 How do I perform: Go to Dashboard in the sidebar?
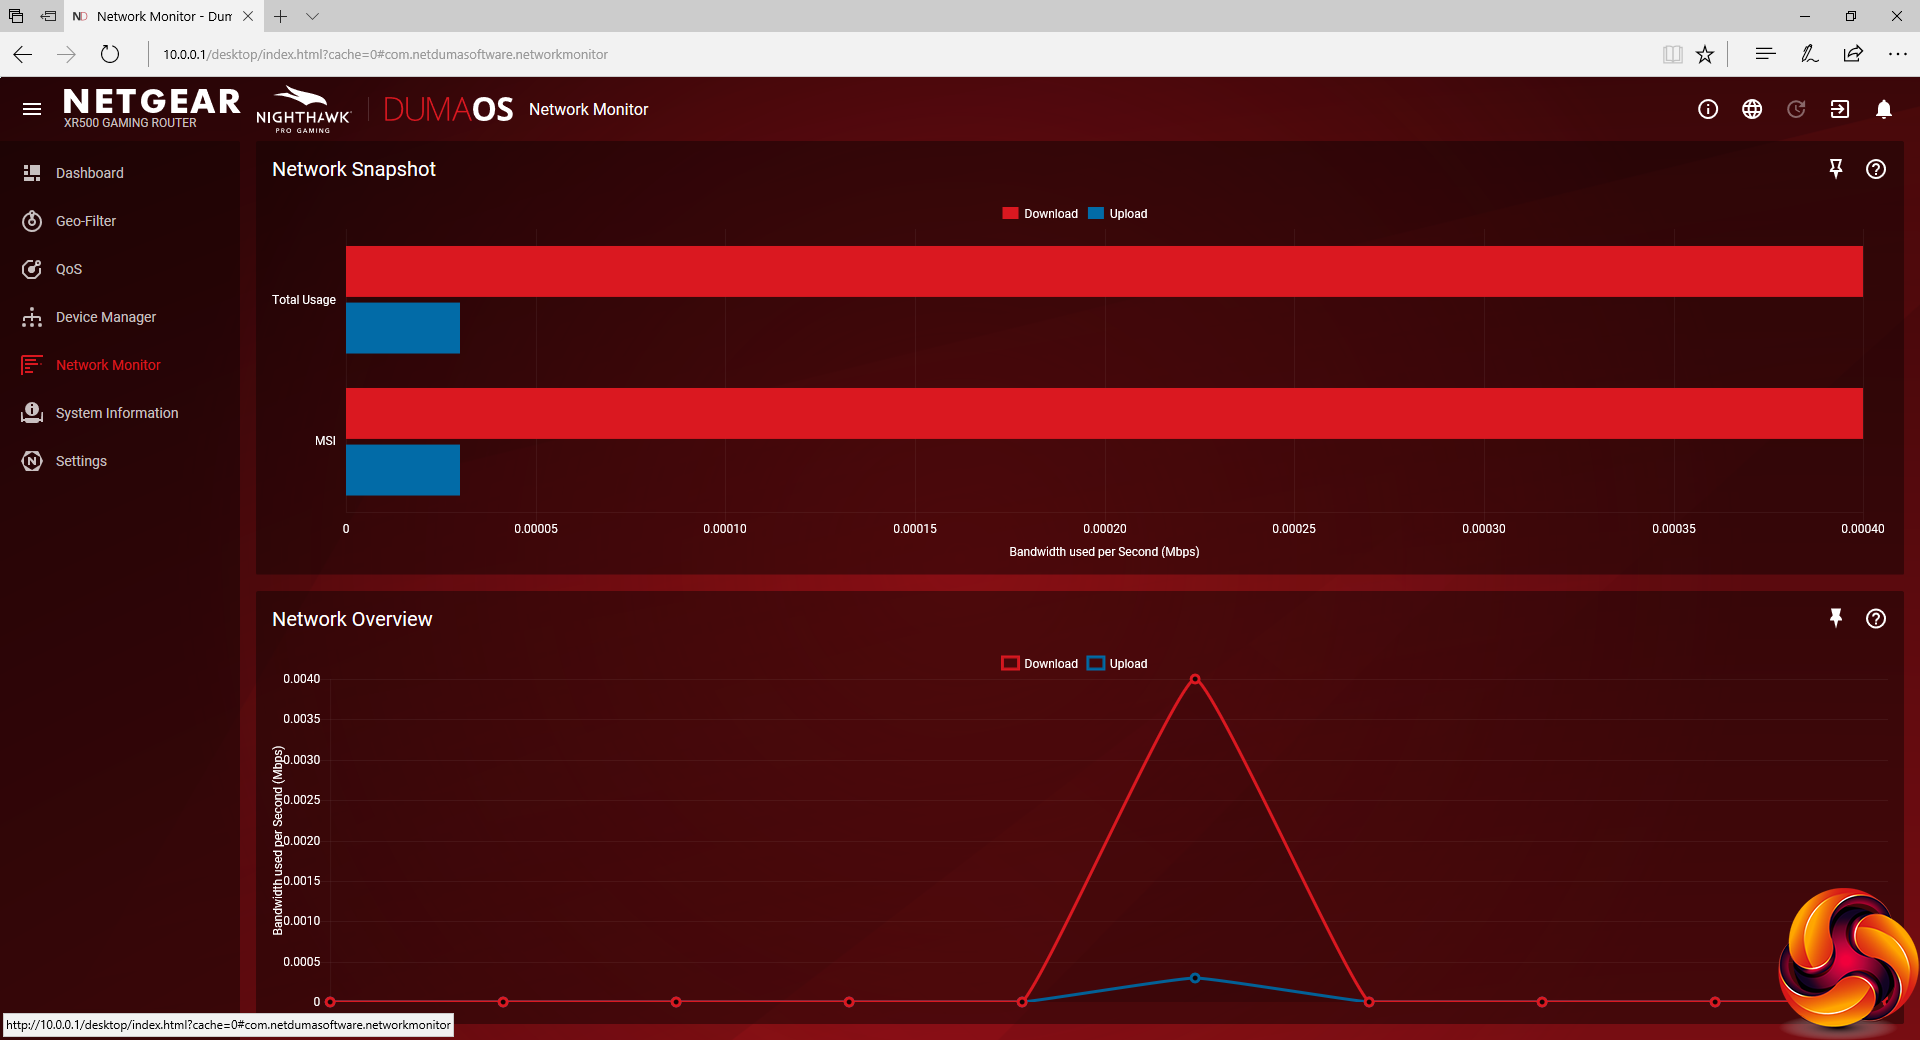[90, 173]
